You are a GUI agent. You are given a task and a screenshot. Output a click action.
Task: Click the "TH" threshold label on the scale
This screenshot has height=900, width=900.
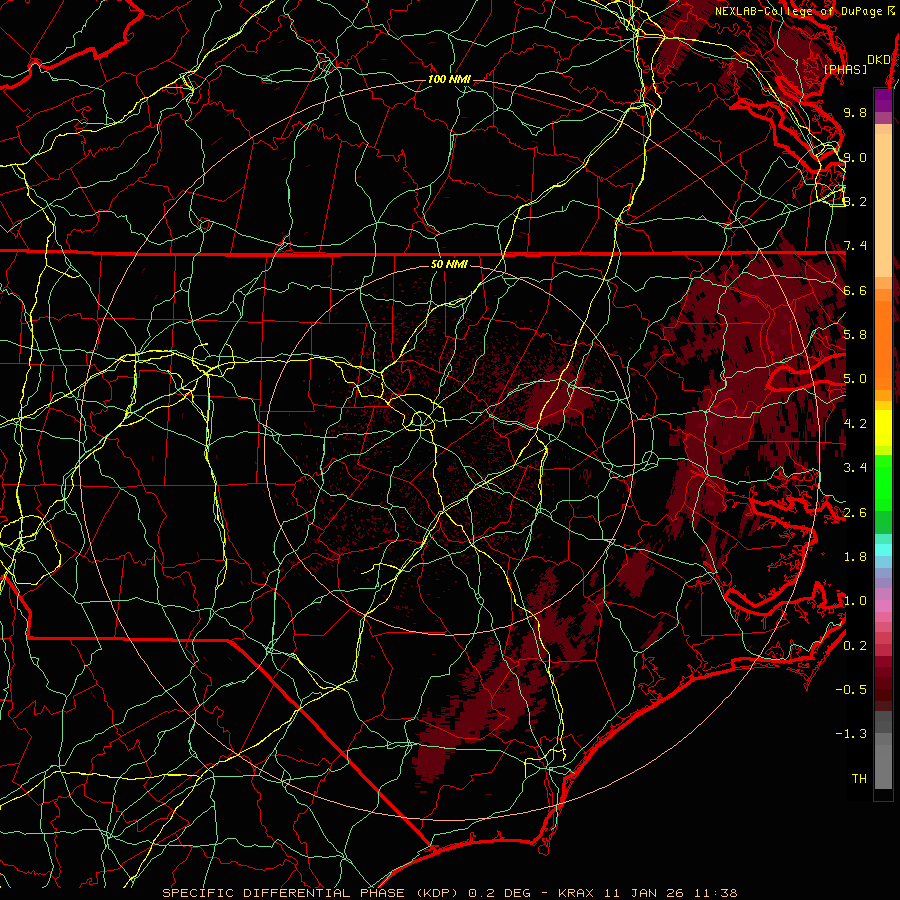coord(859,779)
